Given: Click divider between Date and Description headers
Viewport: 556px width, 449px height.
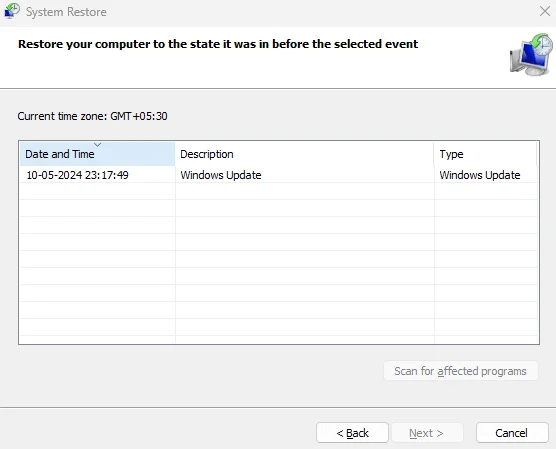Looking at the screenshot, I should tap(175, 154).
